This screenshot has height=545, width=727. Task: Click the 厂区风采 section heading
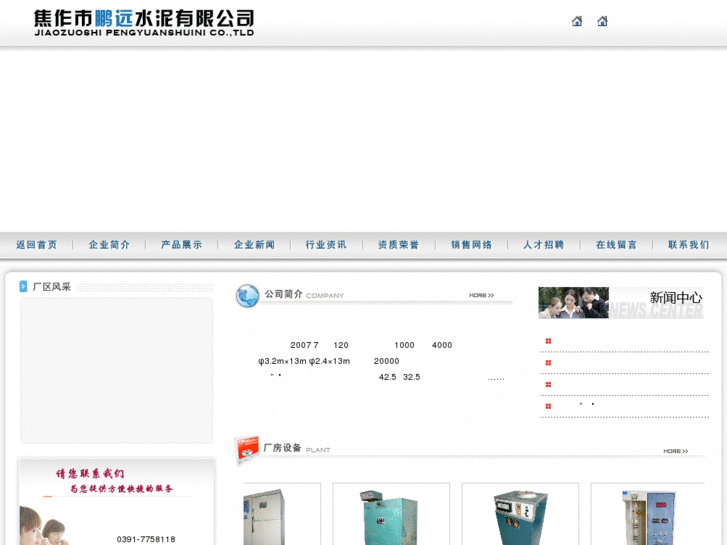pos(52,287)
